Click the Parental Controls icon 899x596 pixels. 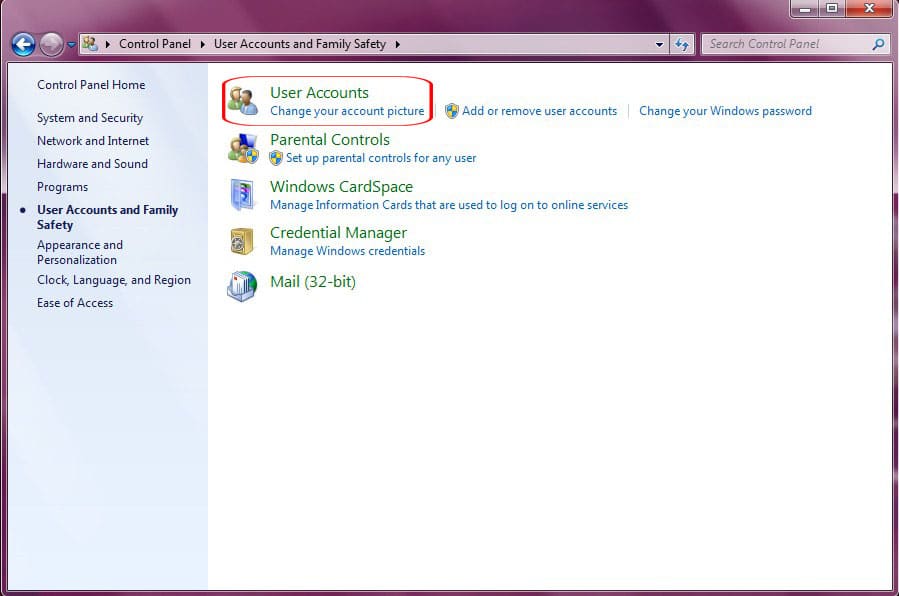[x=243, y=148]
